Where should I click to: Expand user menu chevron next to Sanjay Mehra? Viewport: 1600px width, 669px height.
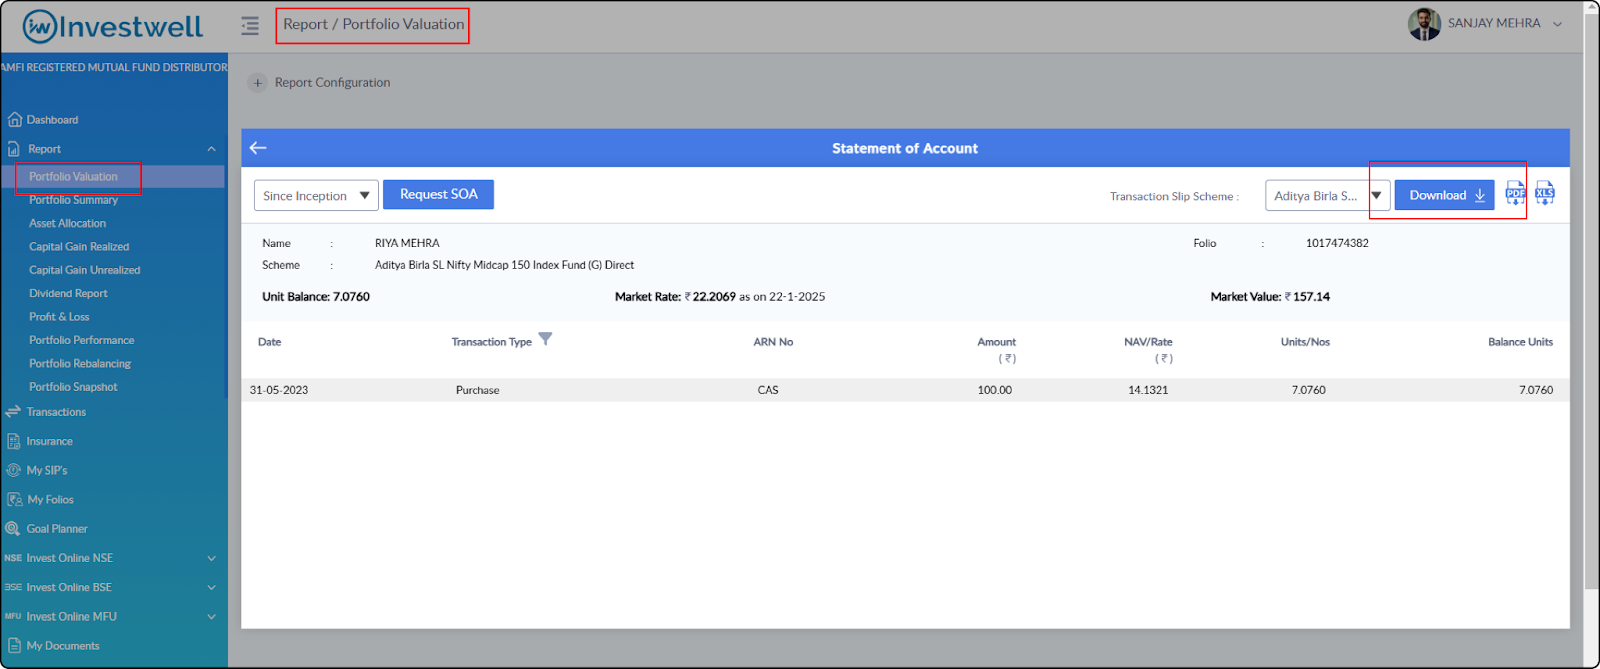coord(1557,24)
